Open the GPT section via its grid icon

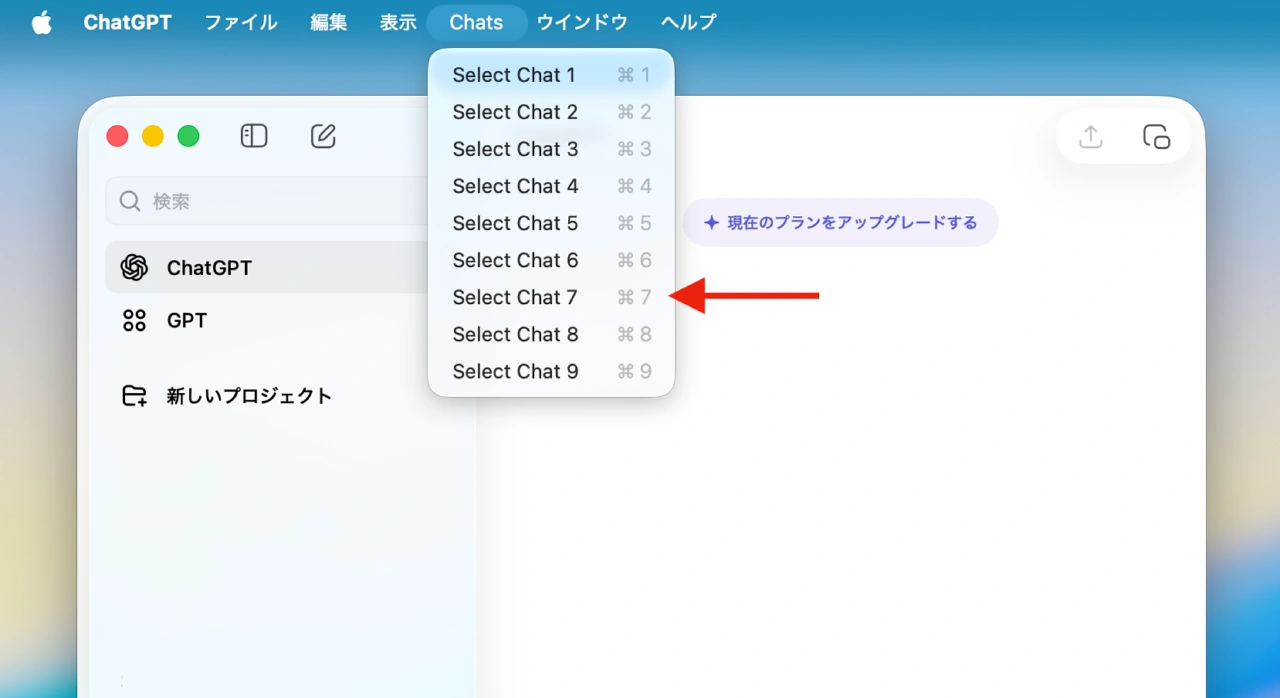[x=133, y=320]
